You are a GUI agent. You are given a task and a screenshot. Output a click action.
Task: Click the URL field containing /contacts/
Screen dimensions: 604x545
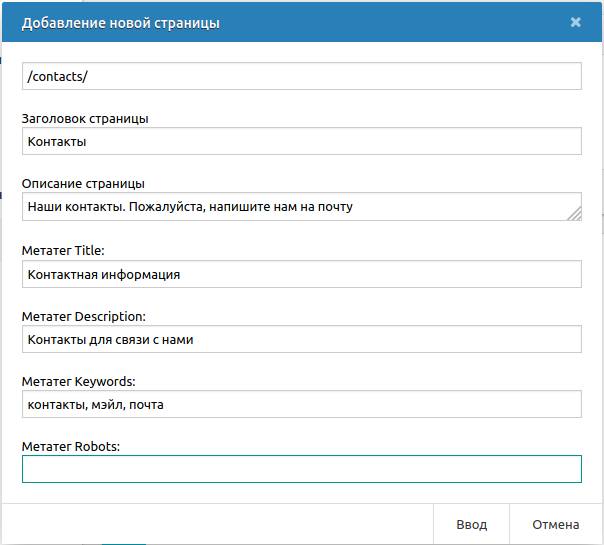(x=302, y=76)
